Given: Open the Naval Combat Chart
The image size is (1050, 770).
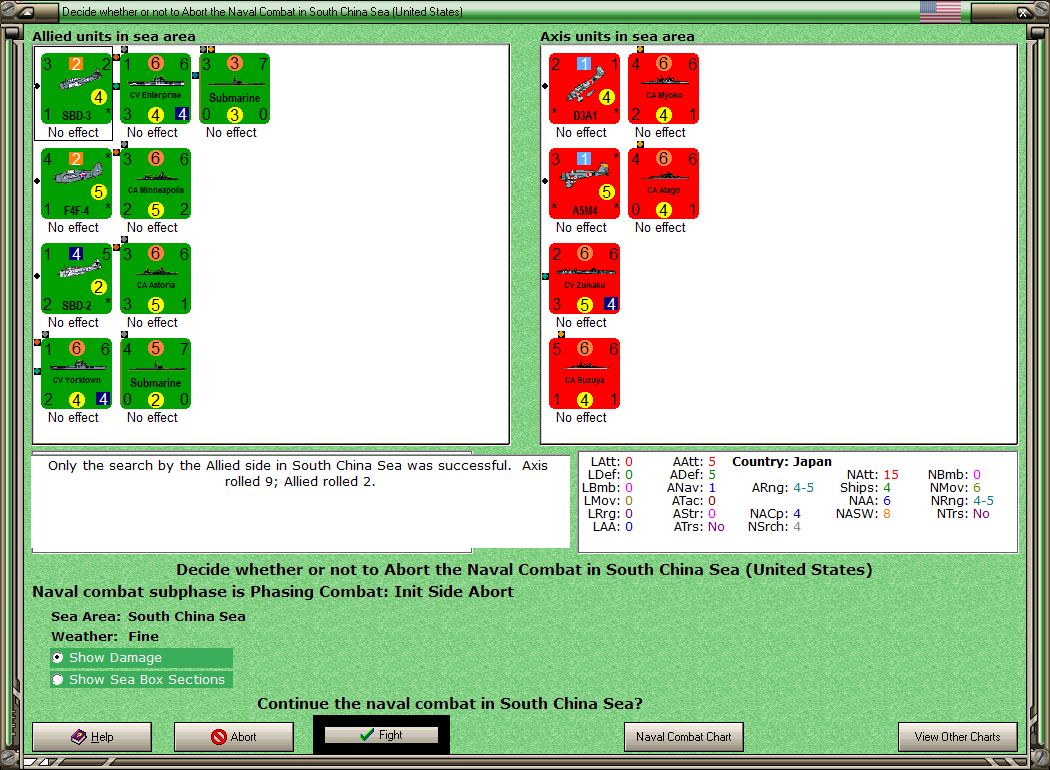Looking at the screenshot, I should (x=684, y=737).
